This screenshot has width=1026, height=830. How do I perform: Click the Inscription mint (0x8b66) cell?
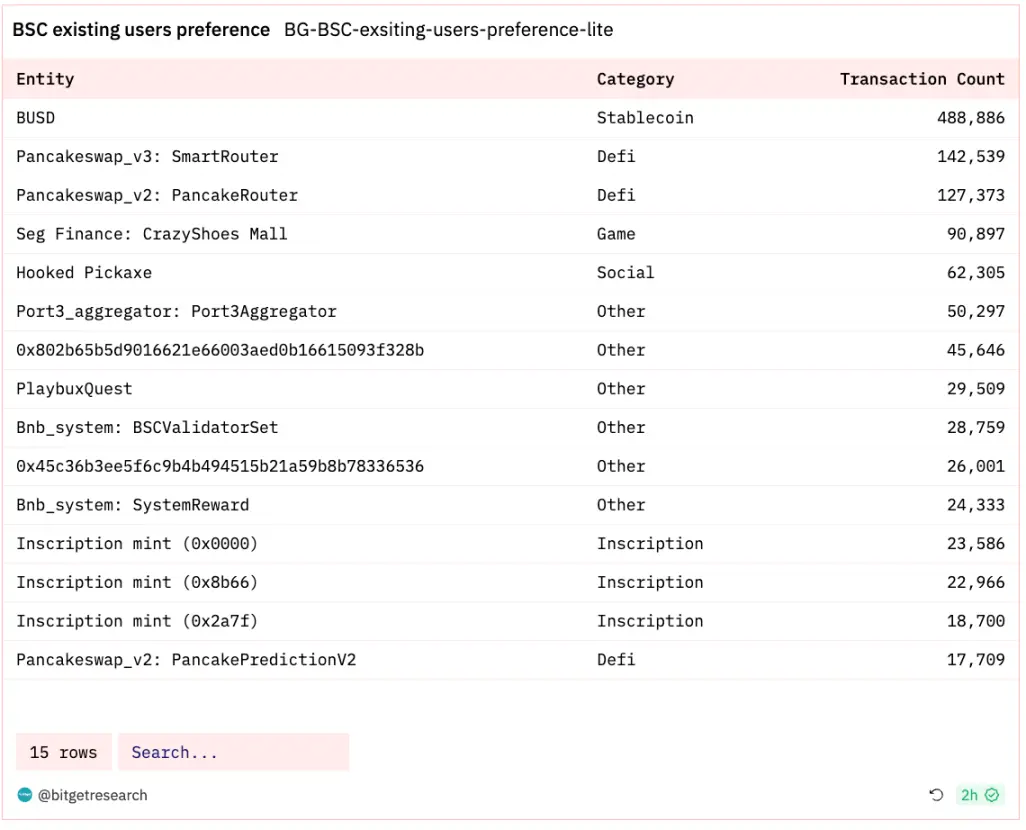[137, 582]
